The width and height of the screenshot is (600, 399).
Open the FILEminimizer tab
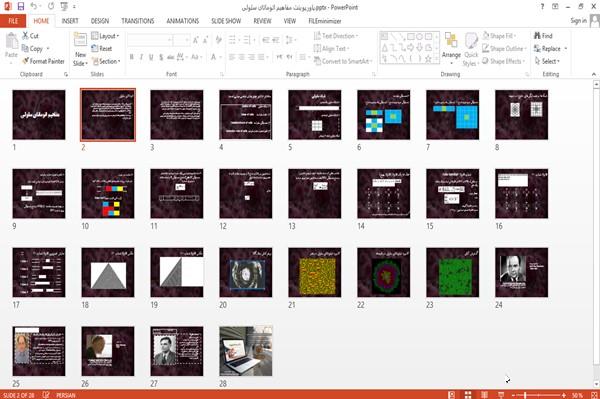click(x=324, y=21)
